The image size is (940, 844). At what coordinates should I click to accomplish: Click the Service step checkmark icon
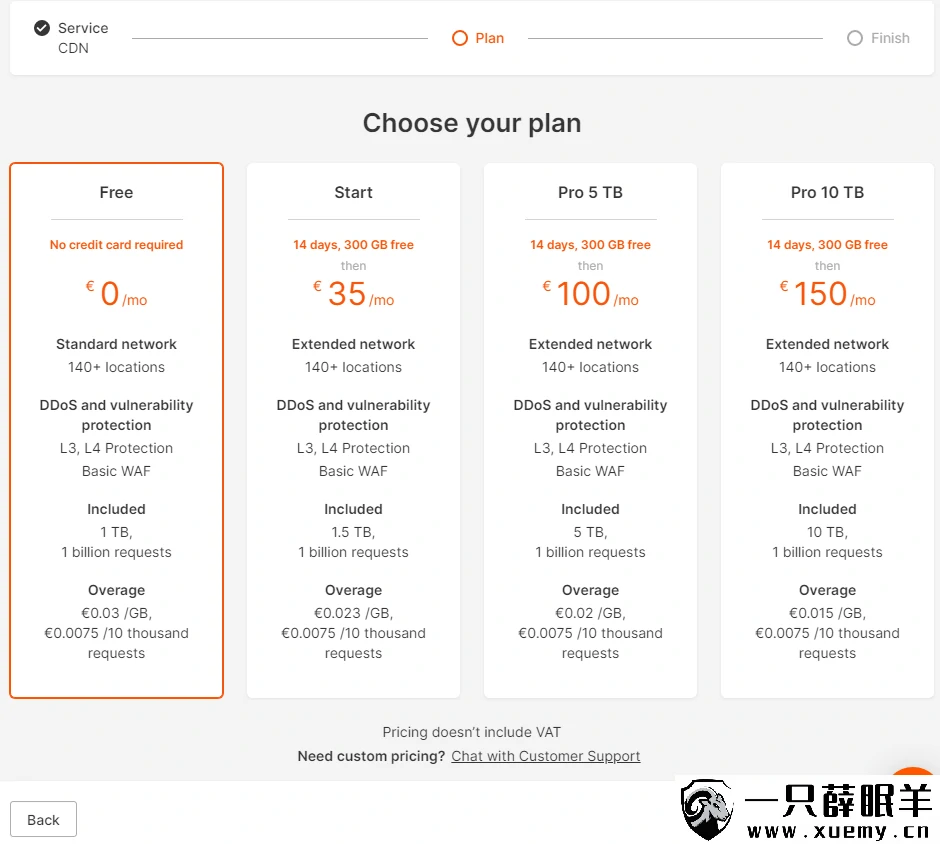[x=42, y=28]
